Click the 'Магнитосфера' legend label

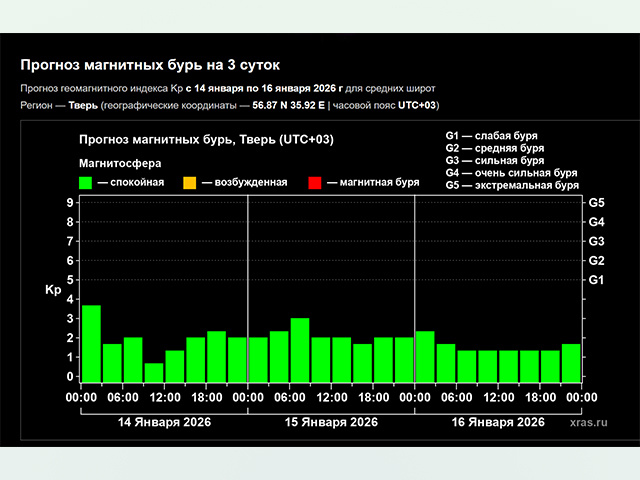[x=120, y=163]
